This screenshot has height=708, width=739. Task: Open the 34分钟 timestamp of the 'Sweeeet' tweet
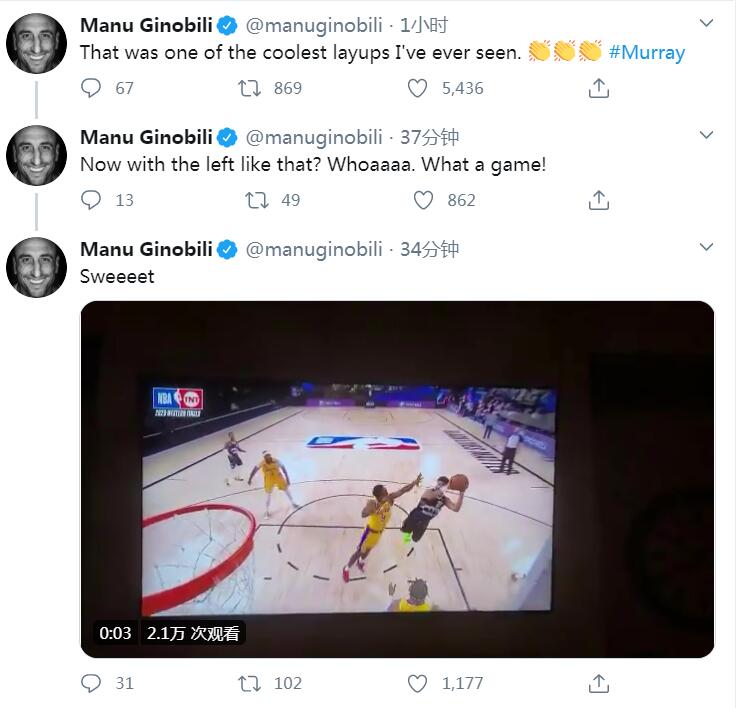pyautogui.click(x=429, y=249)
